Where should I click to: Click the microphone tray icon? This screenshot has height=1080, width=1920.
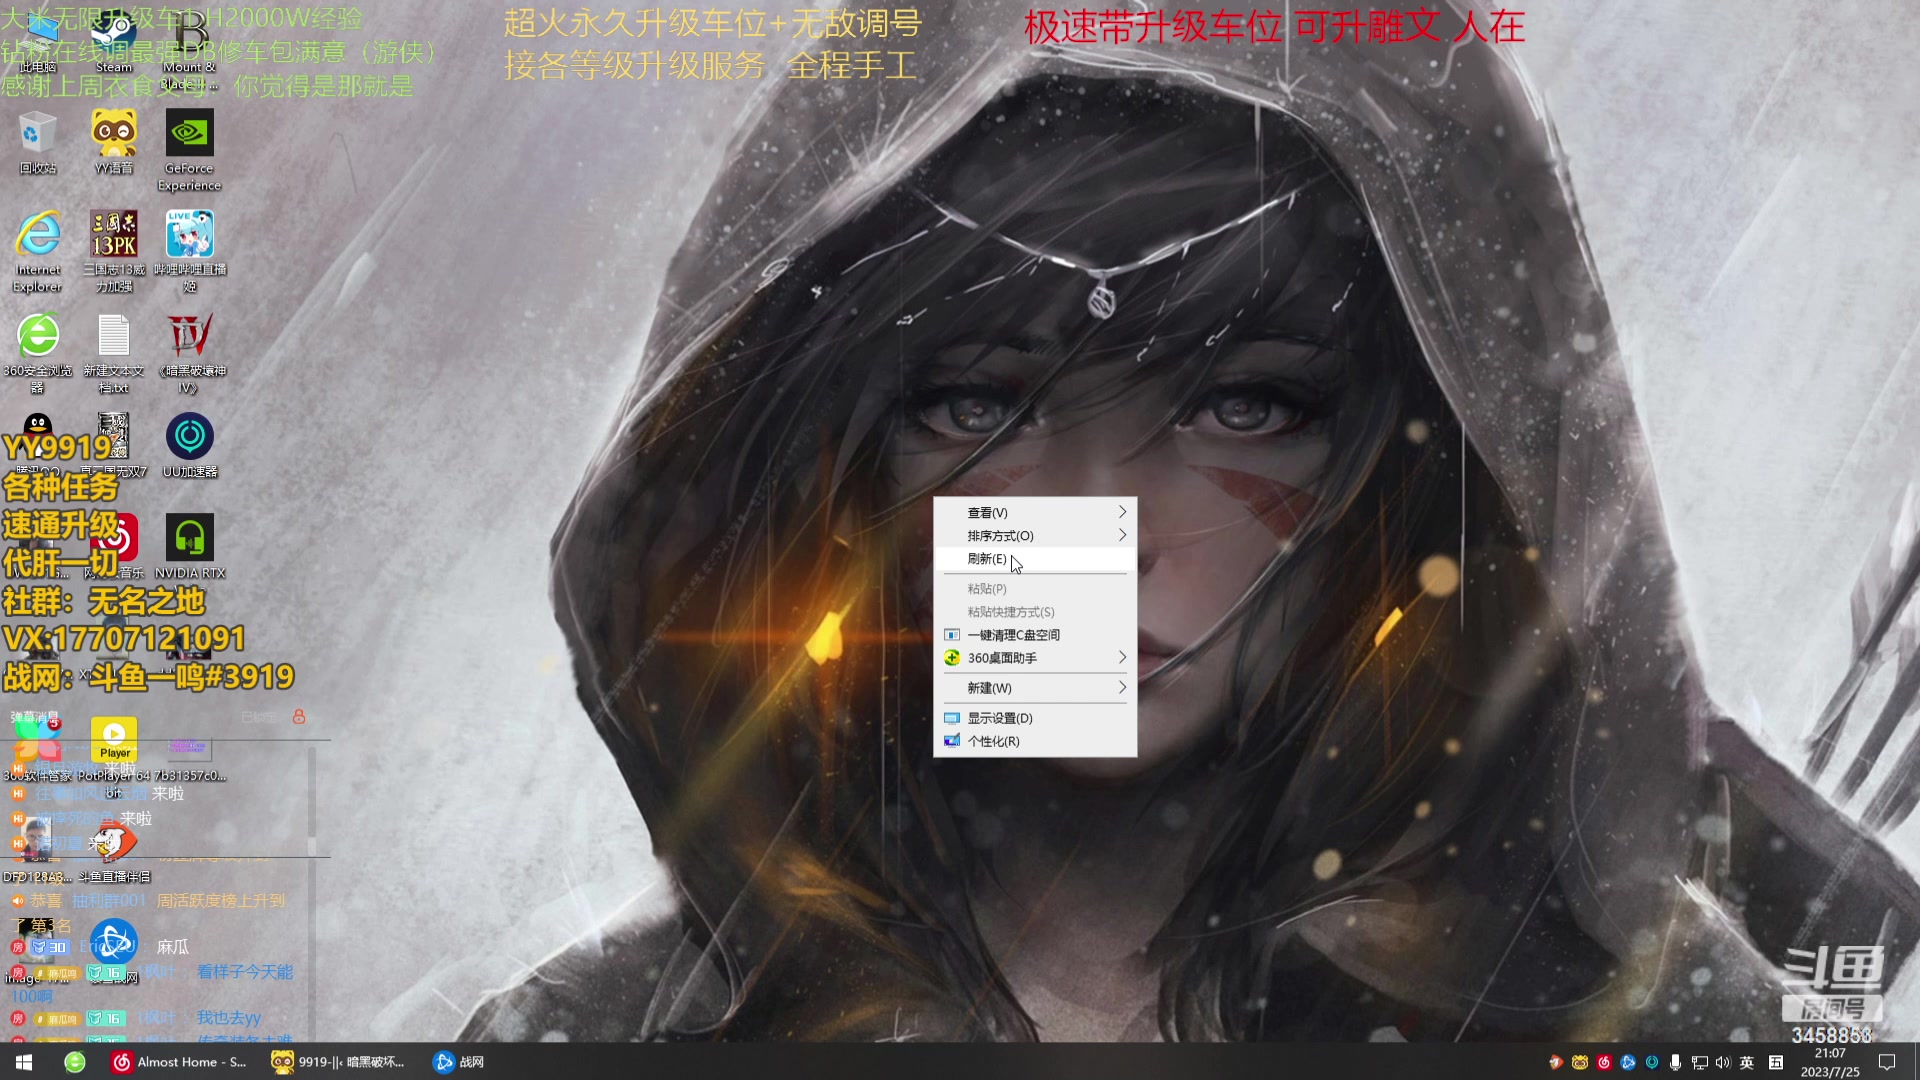point(1675,1062)
